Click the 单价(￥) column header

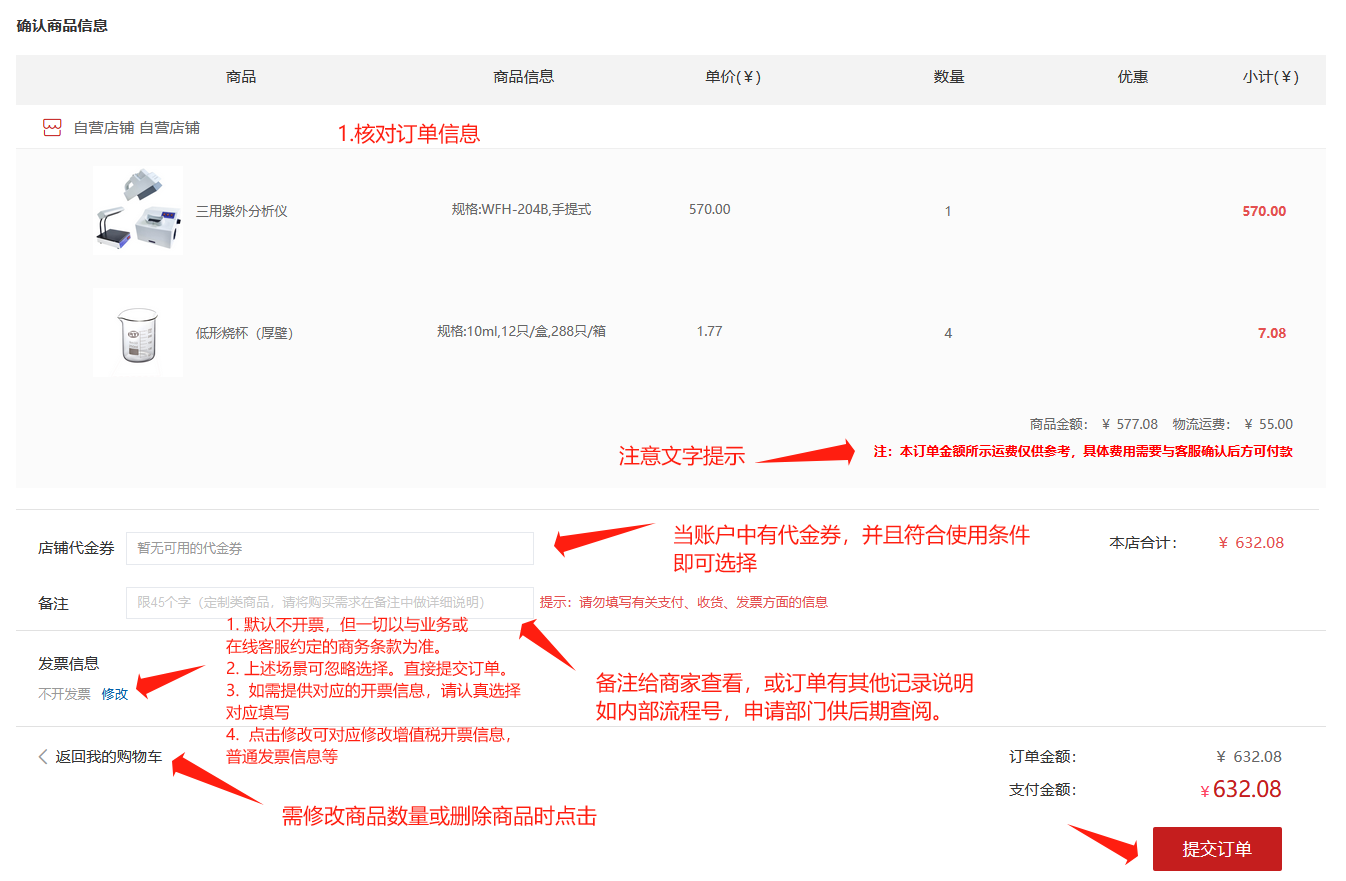(732, 77)
